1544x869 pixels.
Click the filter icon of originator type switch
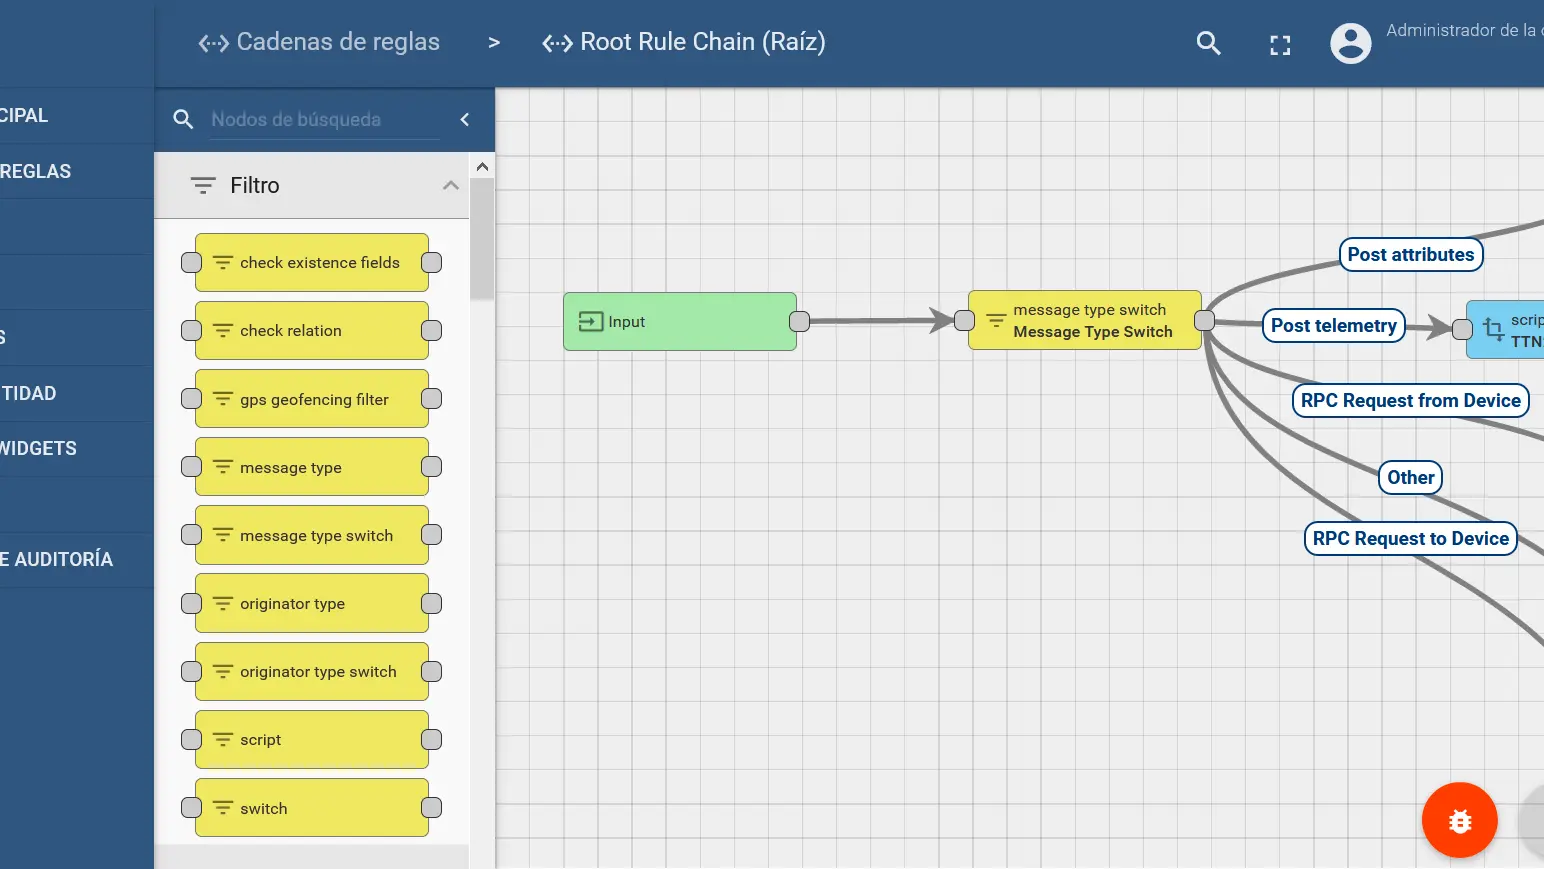coord(223,672)
